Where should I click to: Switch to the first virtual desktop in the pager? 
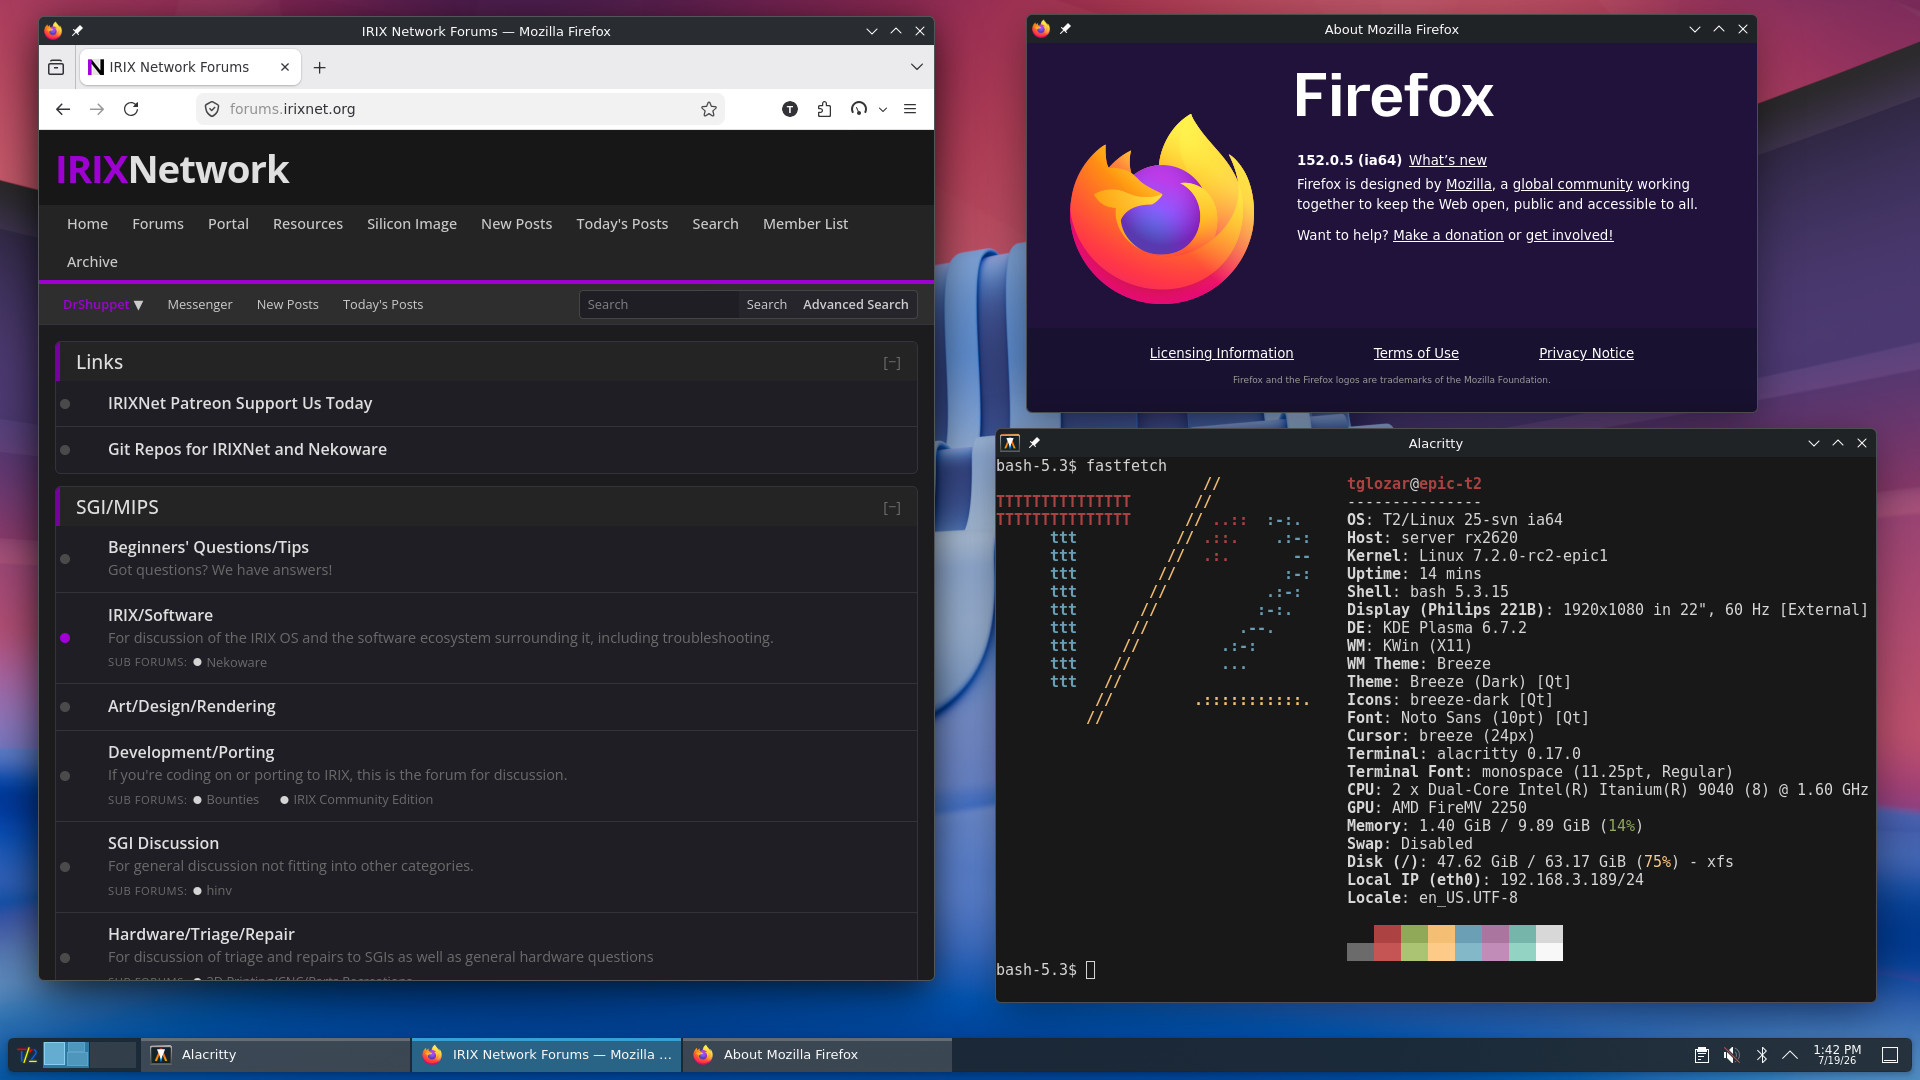click(67, 1054)
